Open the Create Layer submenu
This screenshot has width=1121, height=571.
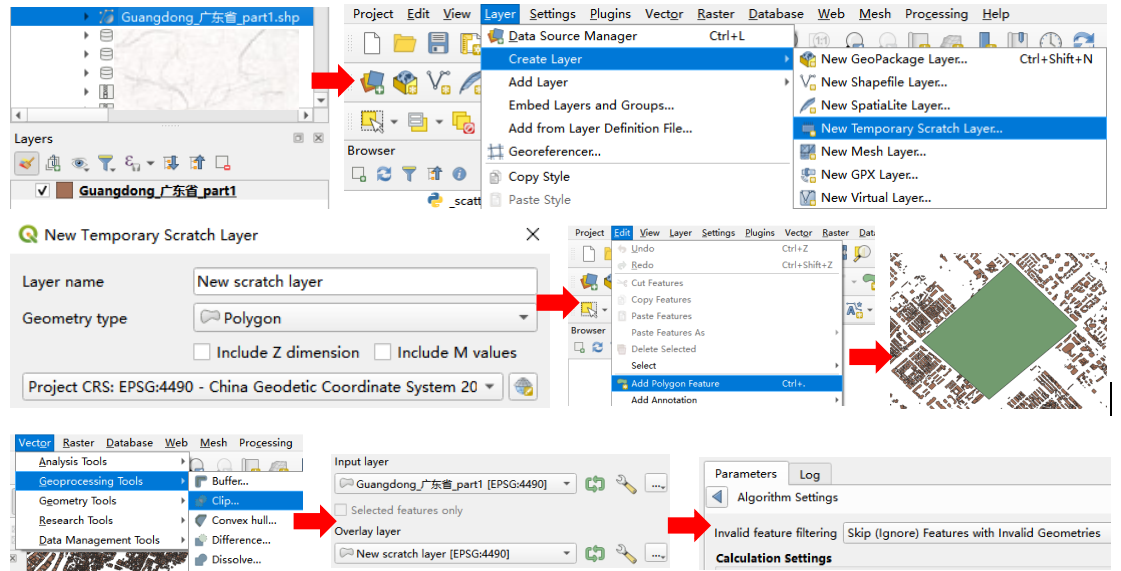(x=638, y=59)
